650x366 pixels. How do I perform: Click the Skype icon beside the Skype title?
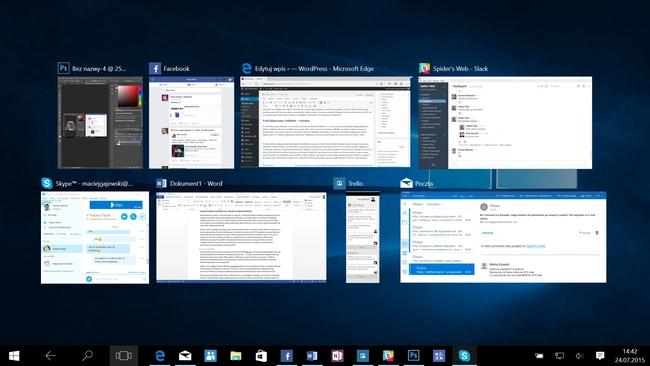47,183
